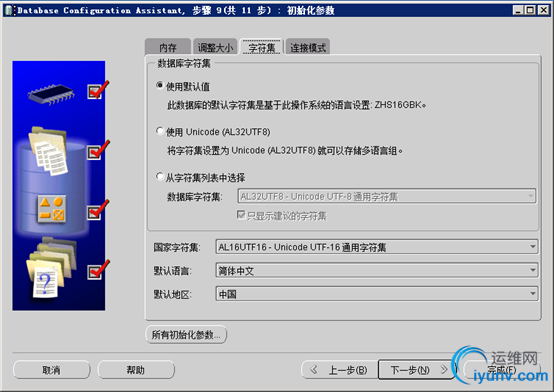Open 帮助 help button

tap(136, 370)
